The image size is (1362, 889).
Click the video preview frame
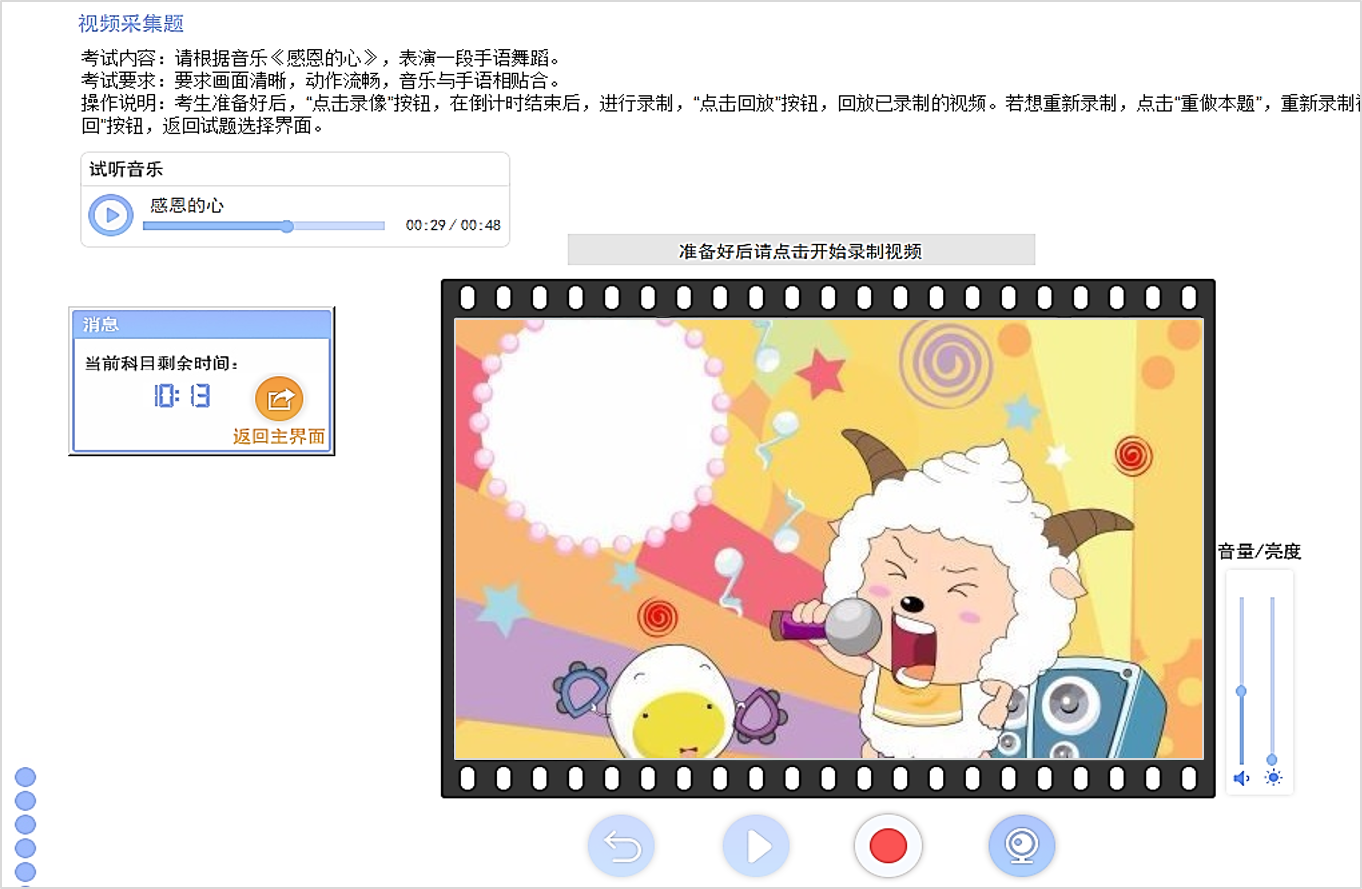click(829, 539)
